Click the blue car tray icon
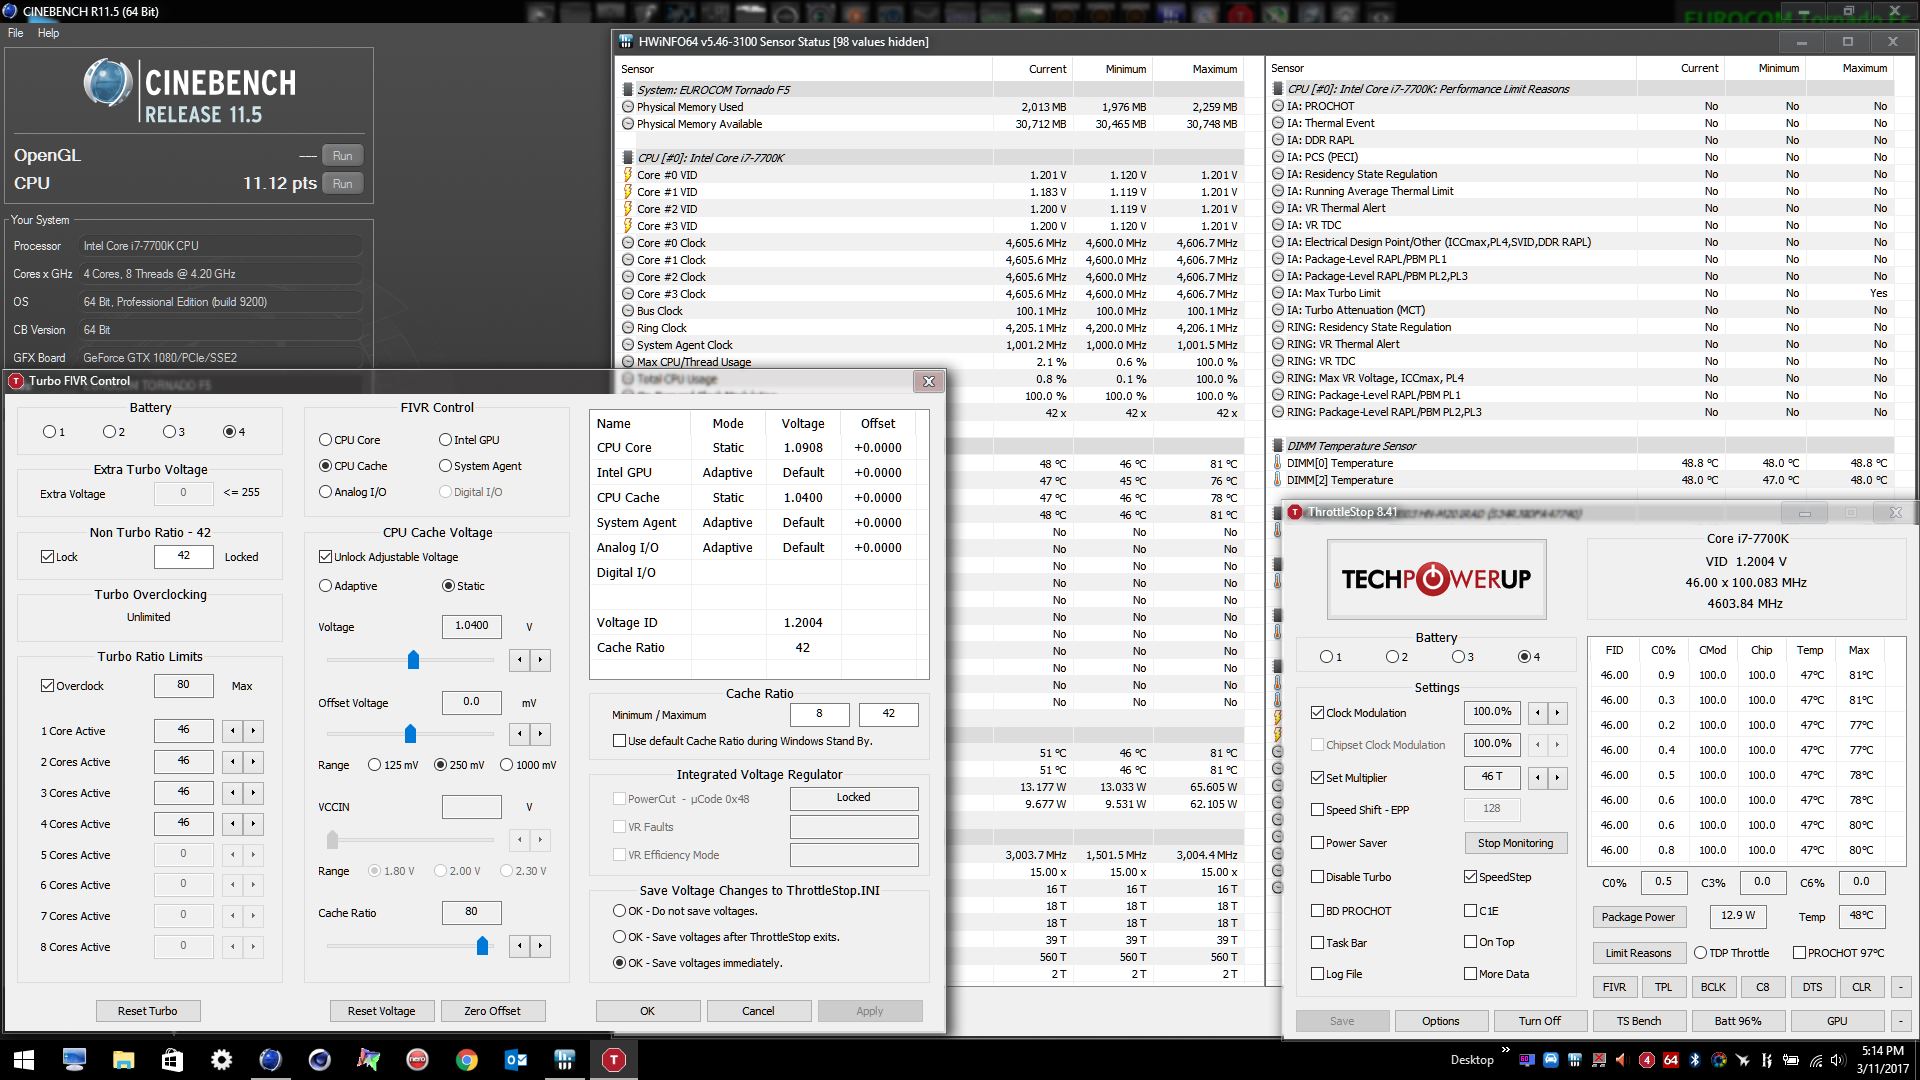Viewport: 1920px width, 1080px height. point(1551,1060)
